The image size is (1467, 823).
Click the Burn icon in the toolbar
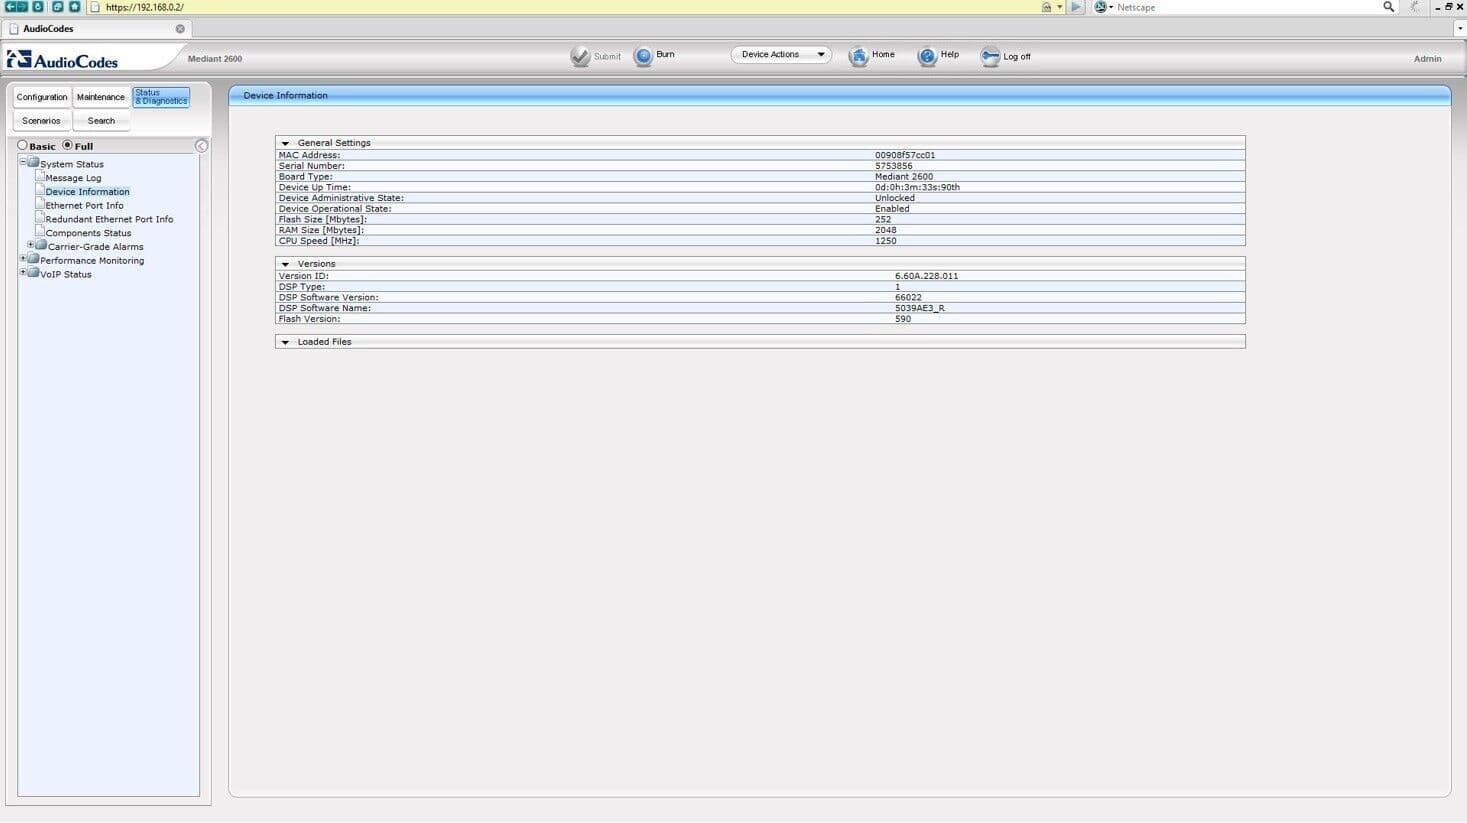(643, 56)
